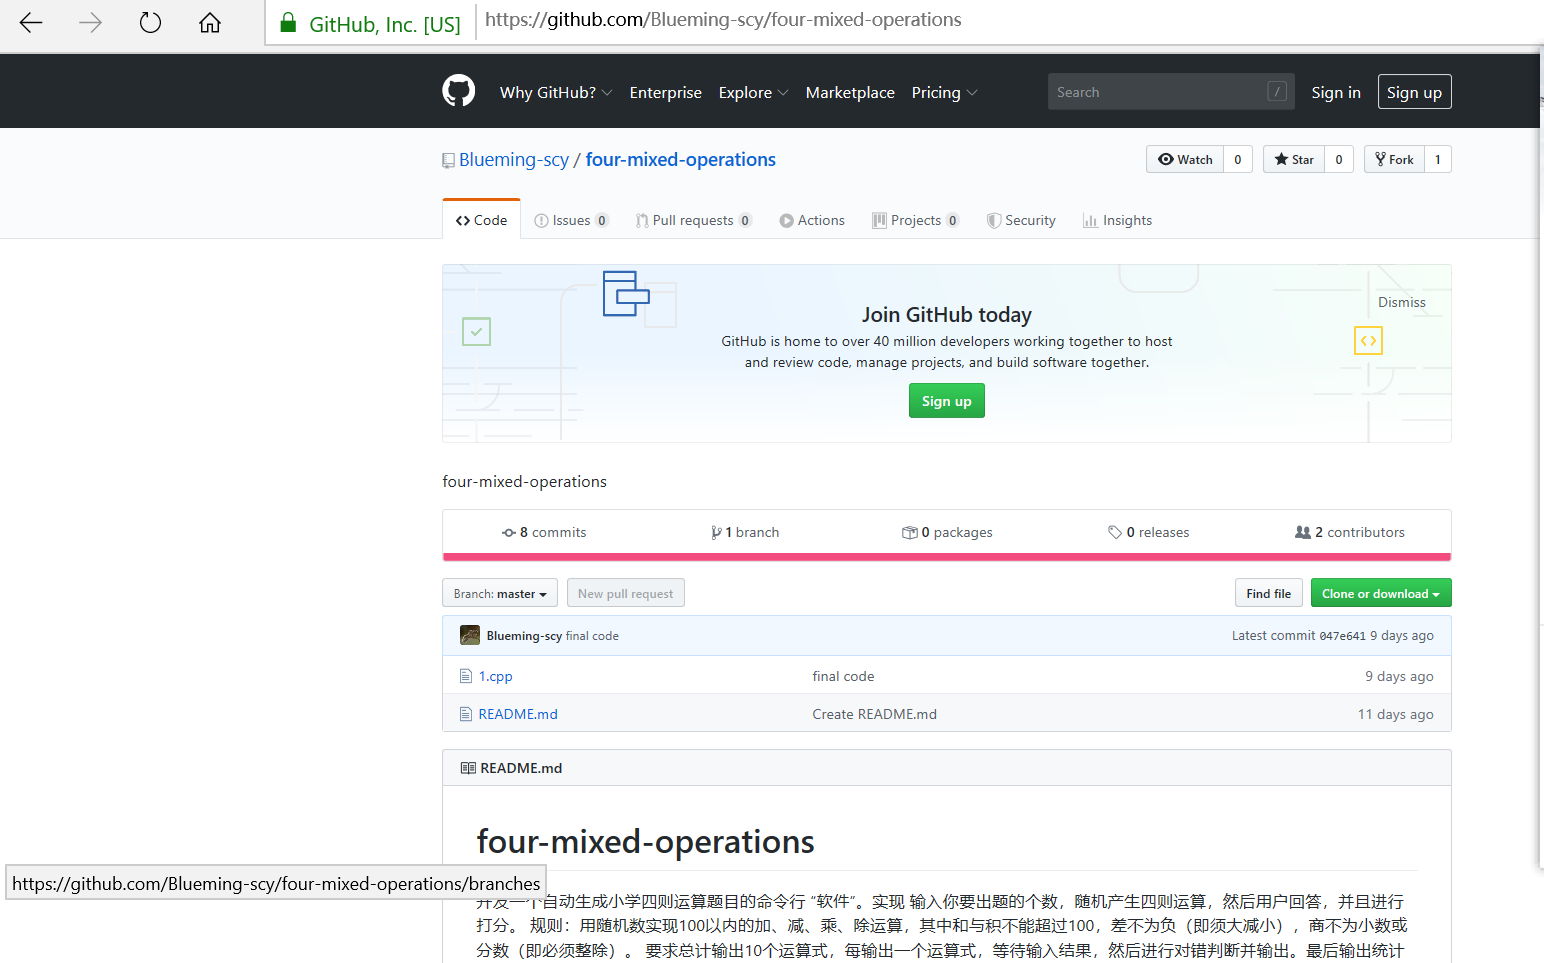Switch to the Code tab
The height and width of the screenshot is (963, 1544).
[482, 220]
